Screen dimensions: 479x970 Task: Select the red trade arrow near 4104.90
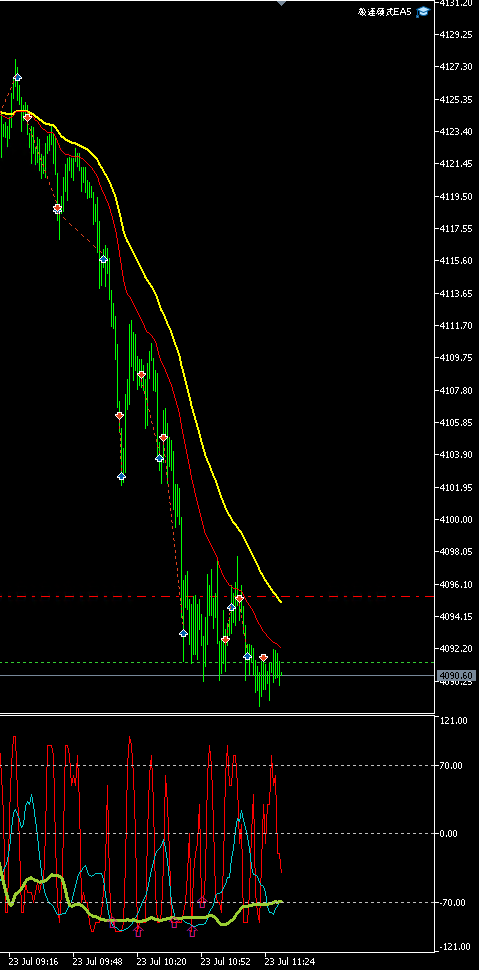(163, 437)
